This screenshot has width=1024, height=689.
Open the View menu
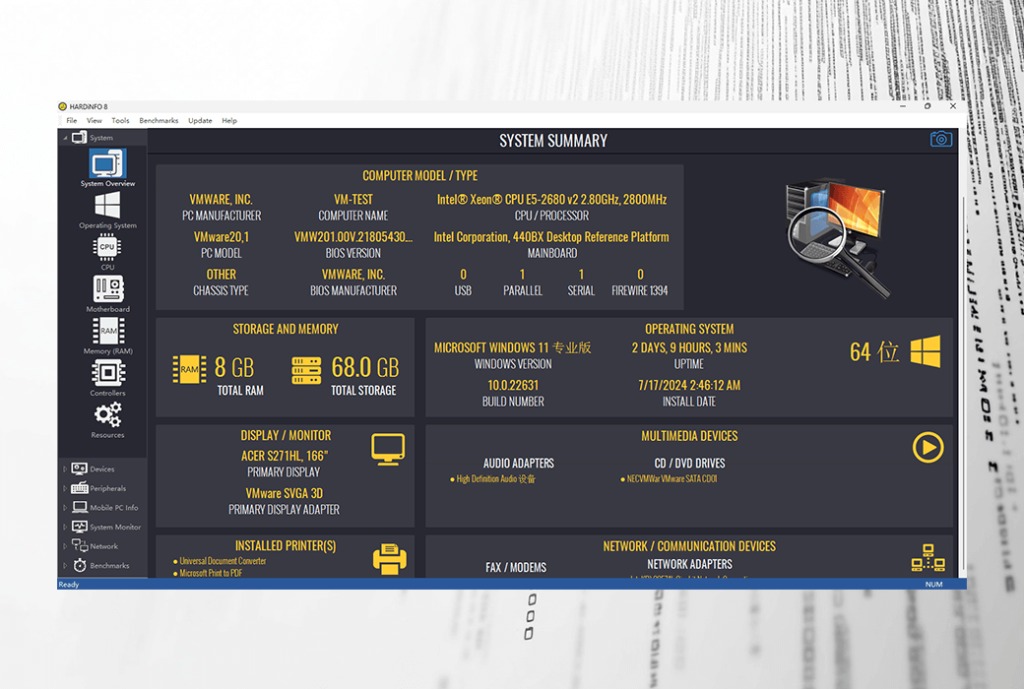tap(94, 121)
